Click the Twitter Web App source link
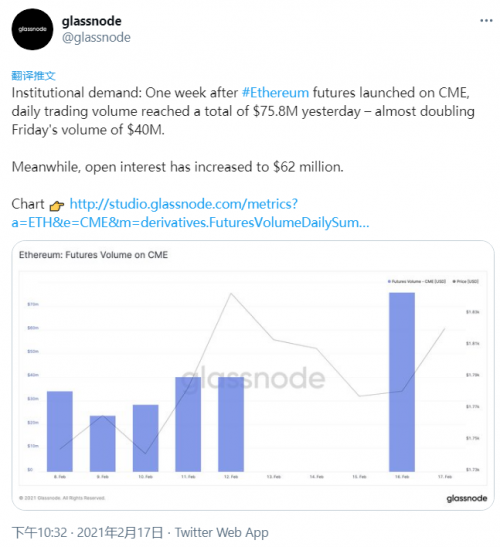The height and width of the screenshot is (547, 500). [x=222, y=532]
